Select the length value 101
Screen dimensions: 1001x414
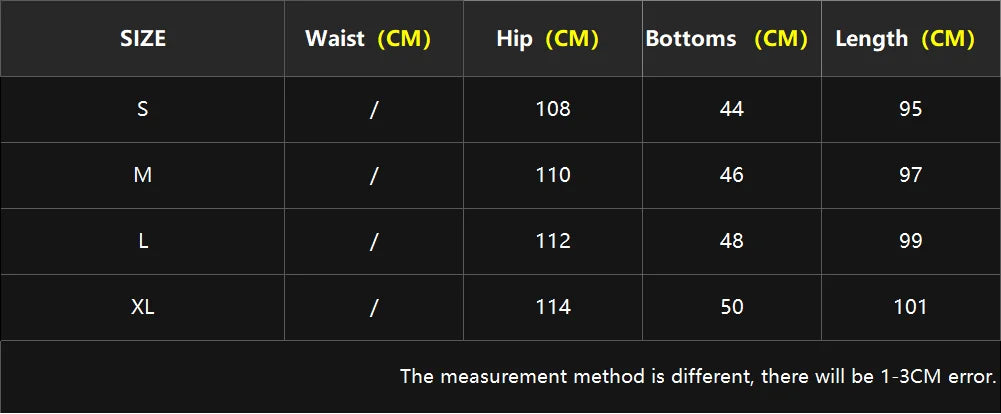910,307
